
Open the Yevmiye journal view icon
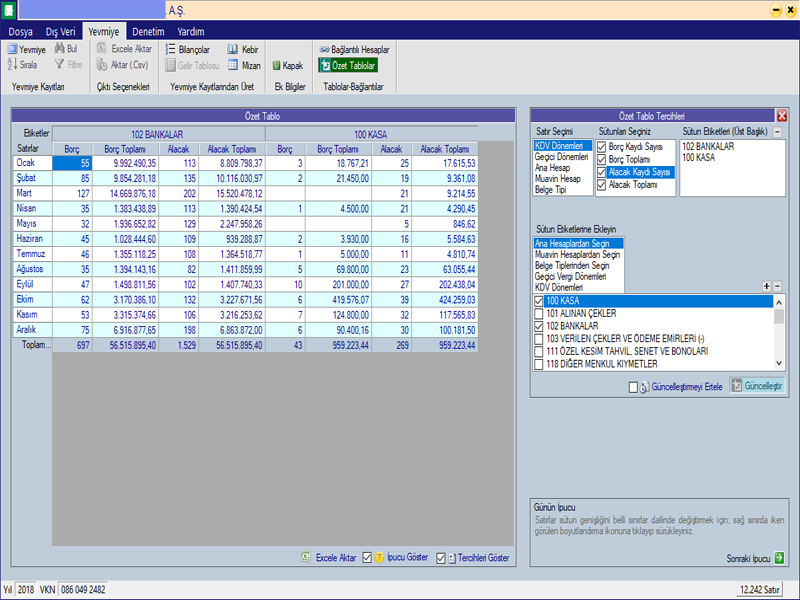click(x=12, y=49)
